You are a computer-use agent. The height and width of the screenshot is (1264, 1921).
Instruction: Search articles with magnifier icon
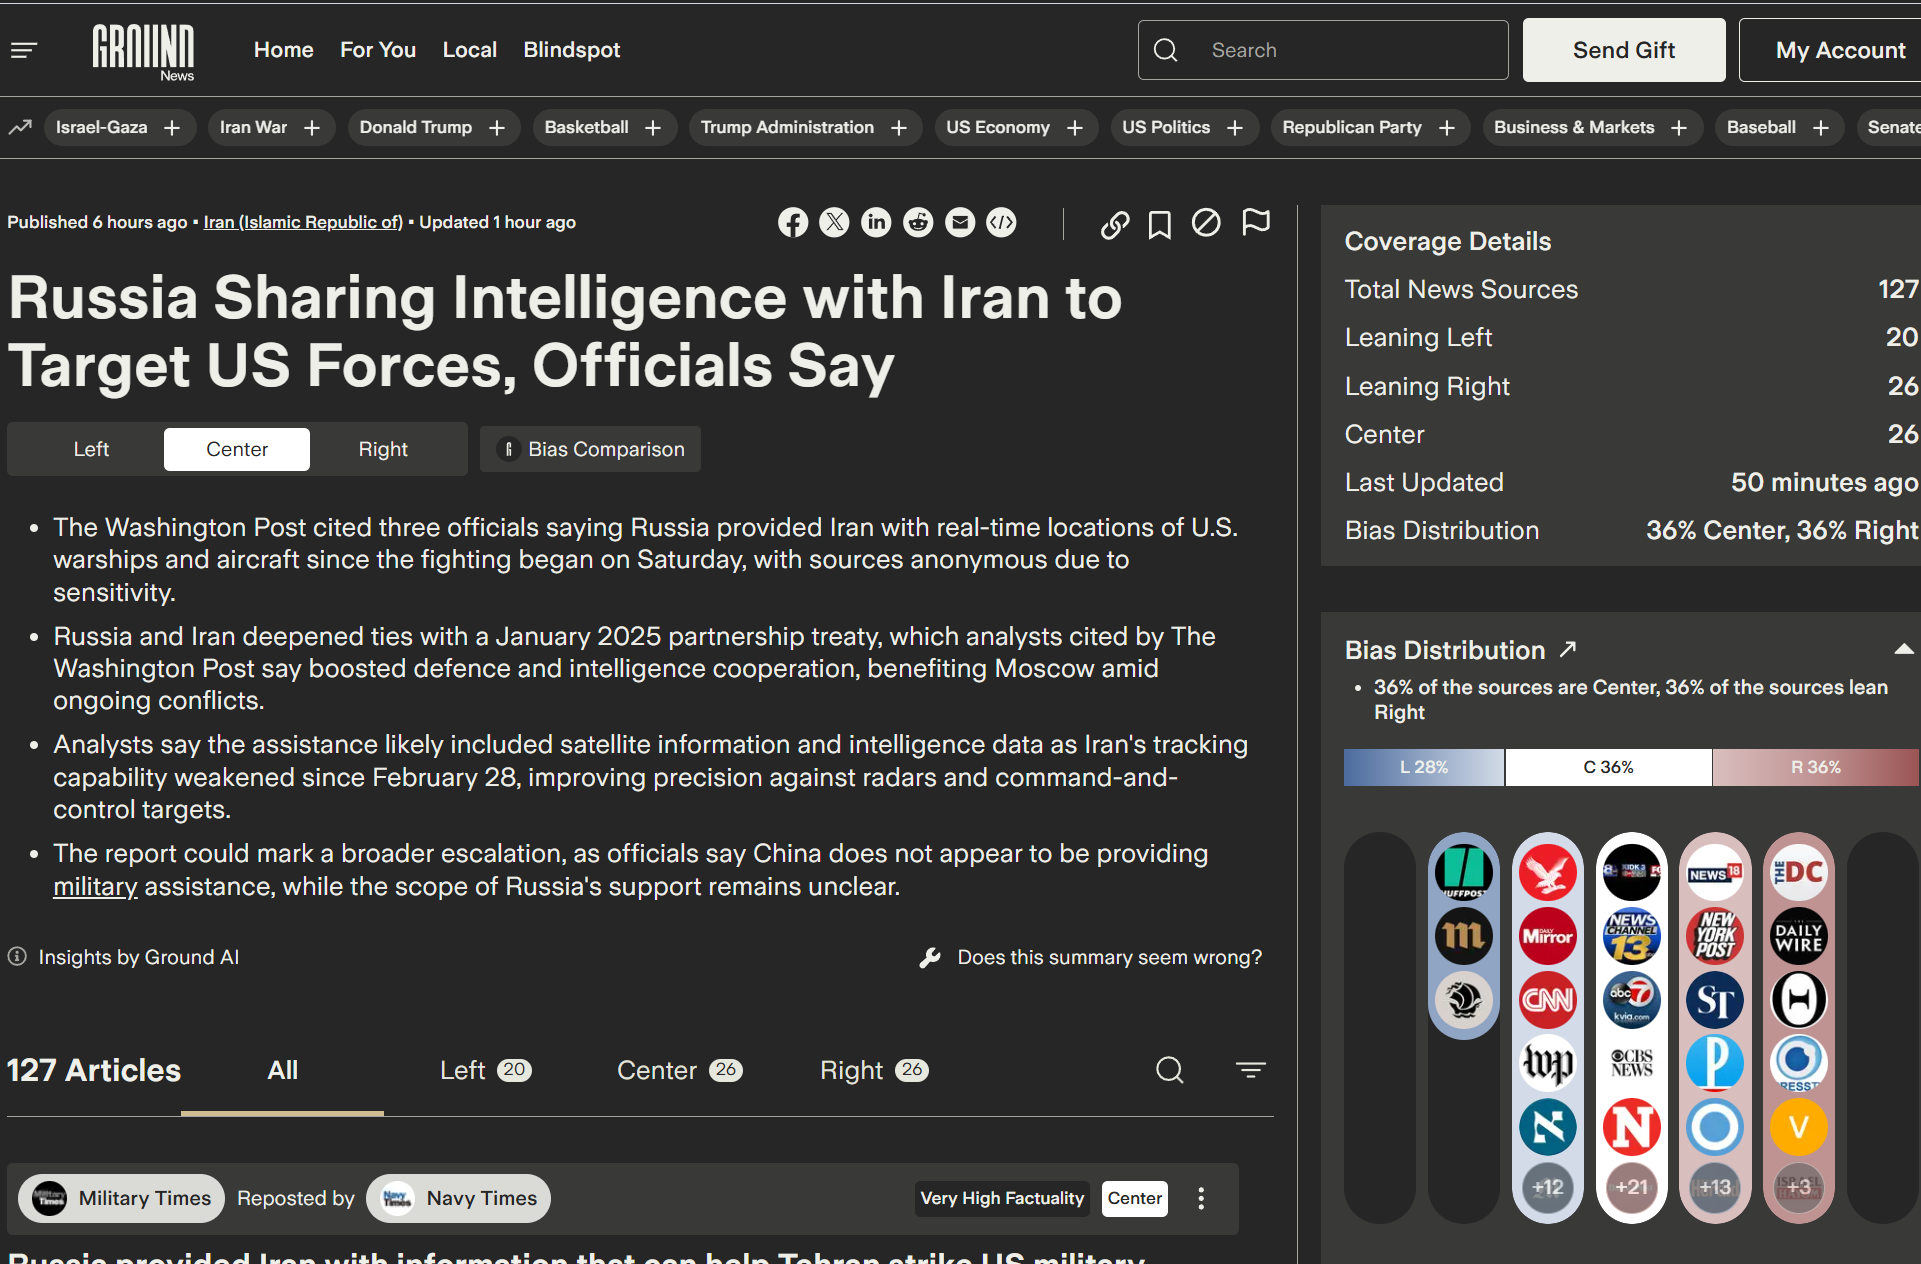point(1170,1070)
